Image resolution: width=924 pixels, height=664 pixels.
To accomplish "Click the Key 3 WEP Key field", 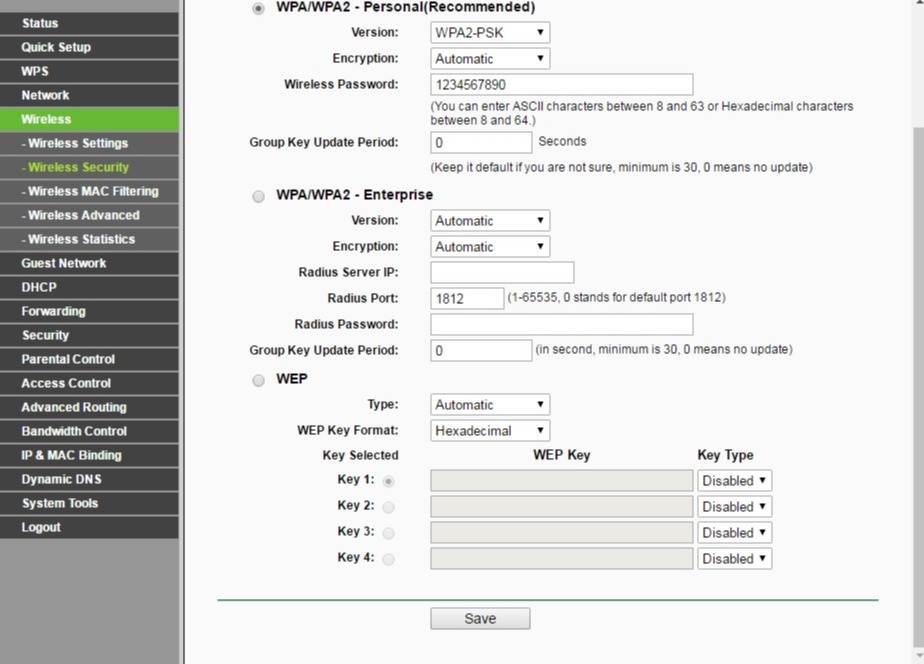I will 562,533.
